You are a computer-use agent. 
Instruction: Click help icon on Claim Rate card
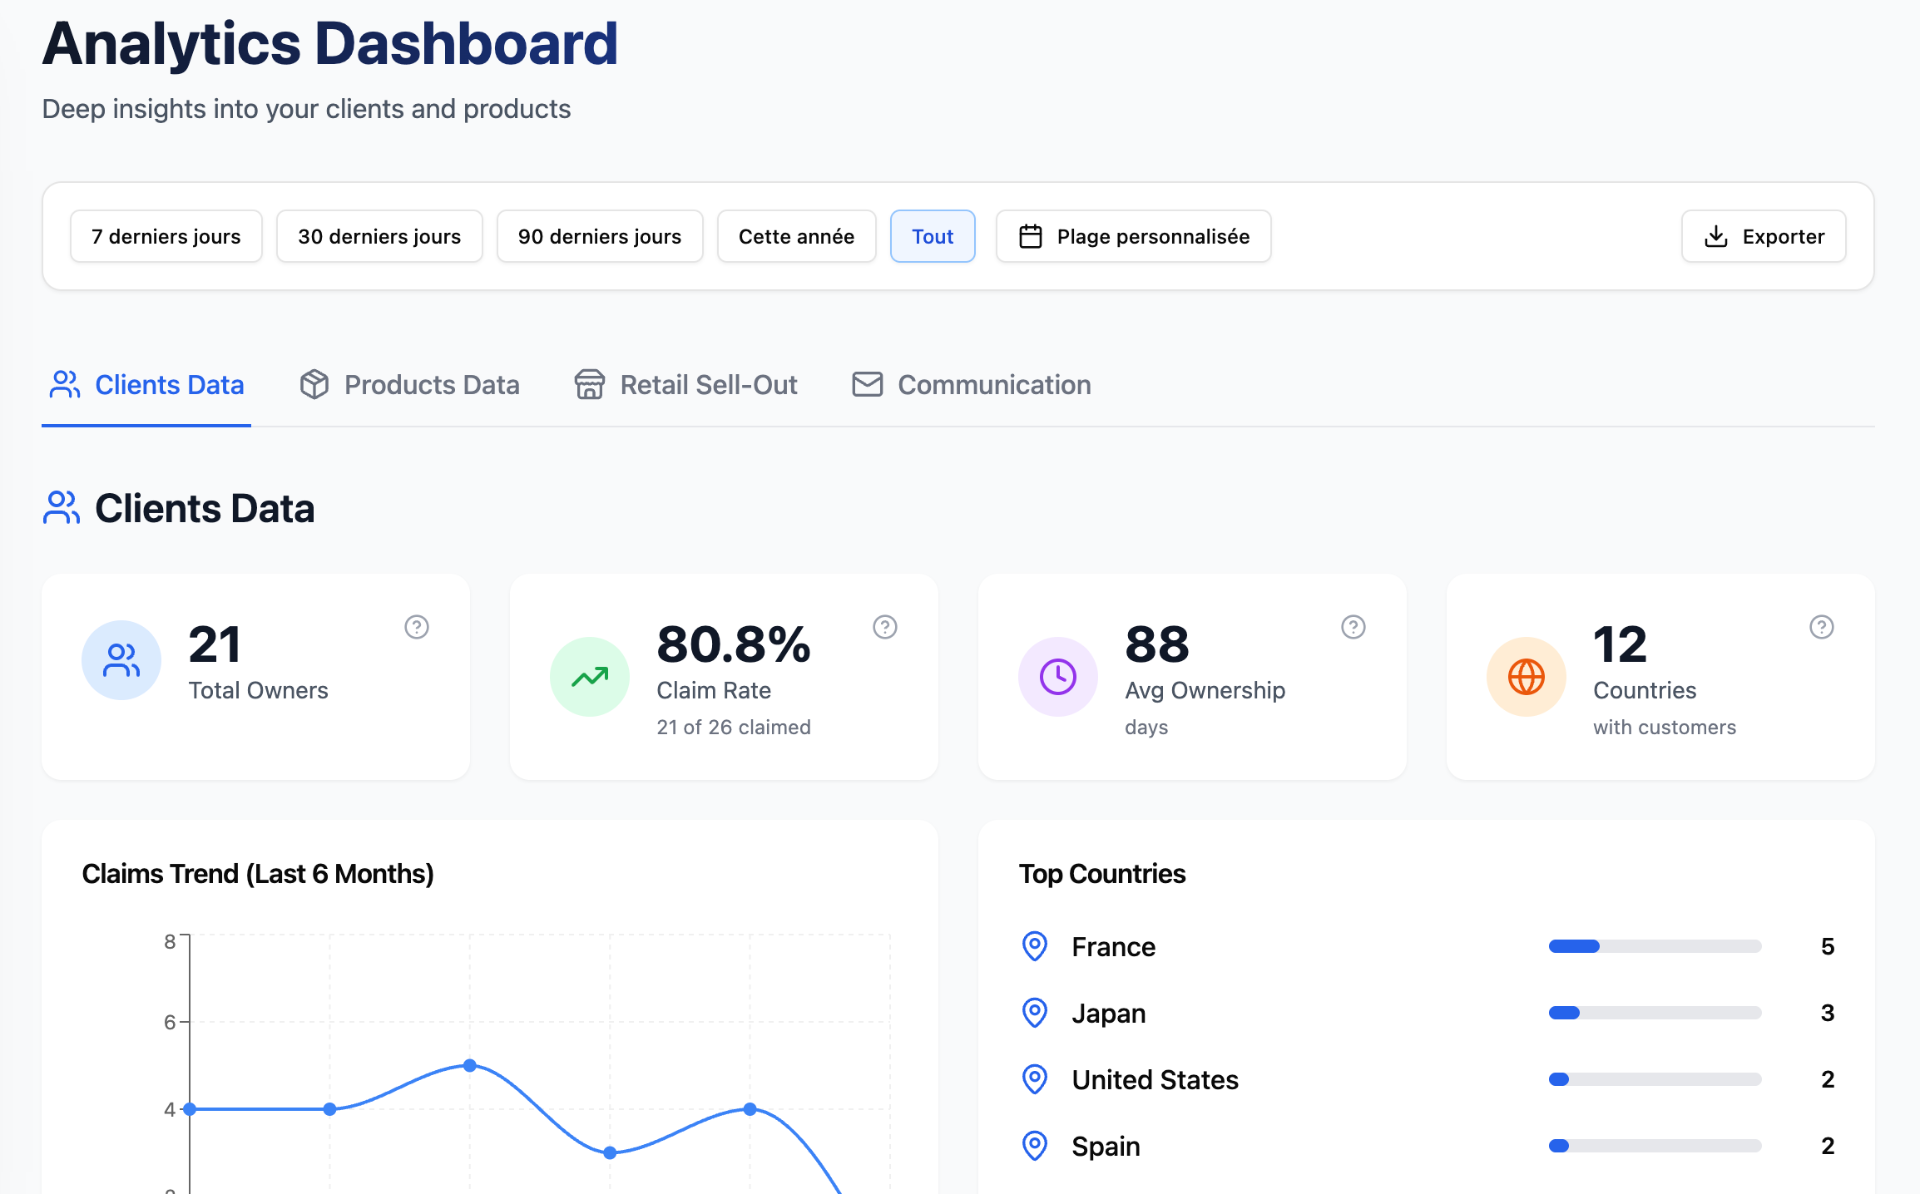coord(884,627)
